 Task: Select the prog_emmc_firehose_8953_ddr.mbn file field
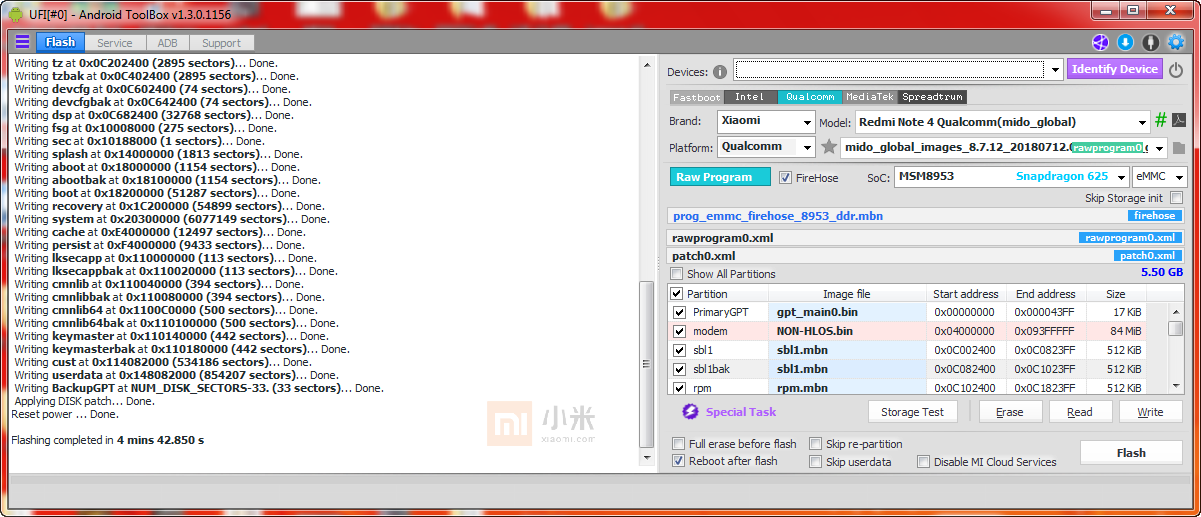tap(925, 216)
